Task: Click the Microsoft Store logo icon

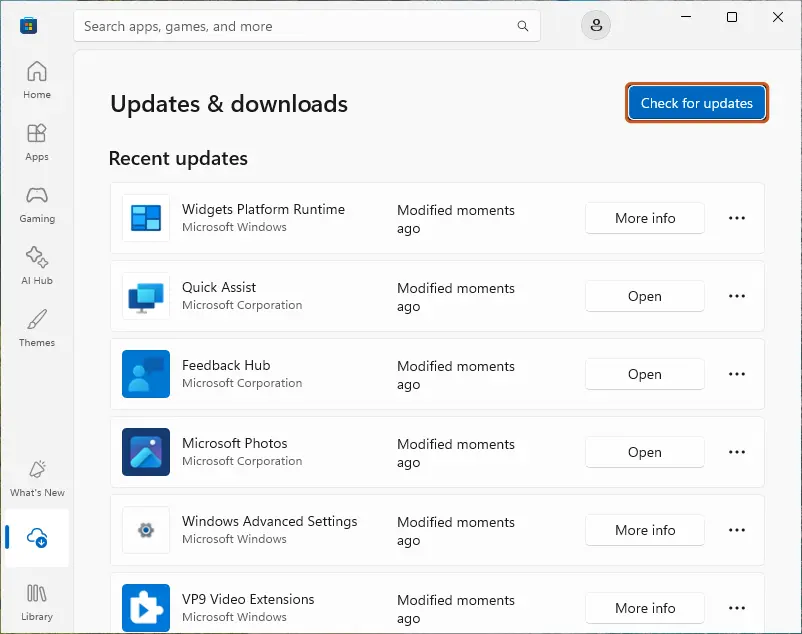Action: tap(29, 26)
